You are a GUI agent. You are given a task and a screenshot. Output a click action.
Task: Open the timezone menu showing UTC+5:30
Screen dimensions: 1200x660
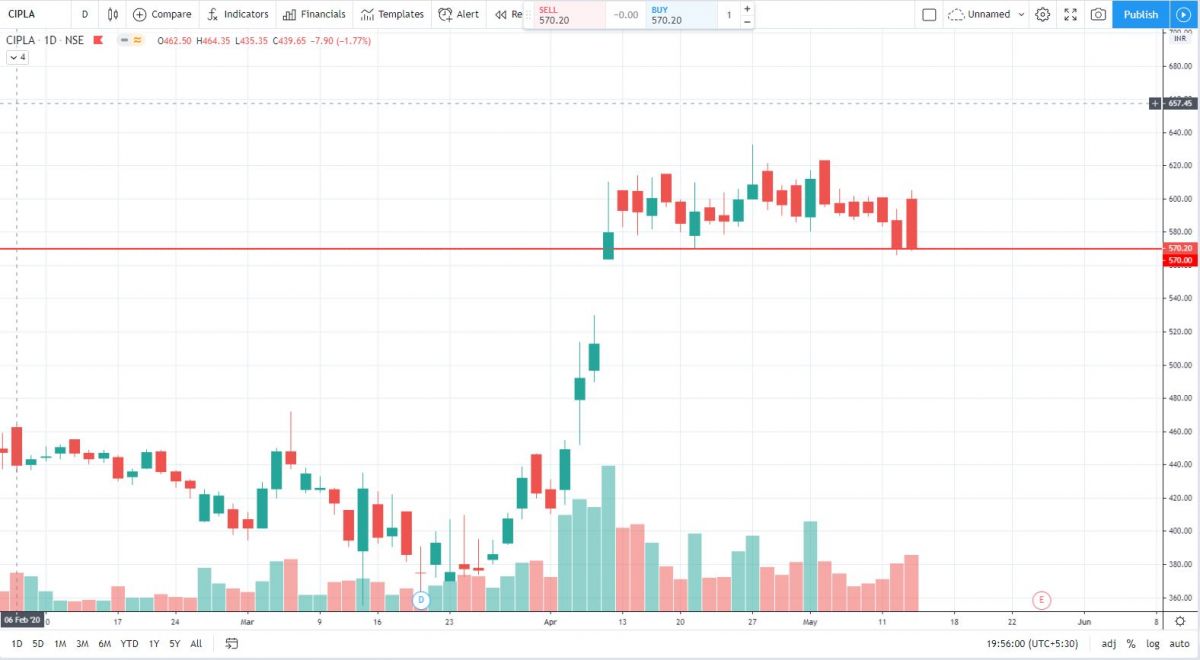click(1034, 644)
